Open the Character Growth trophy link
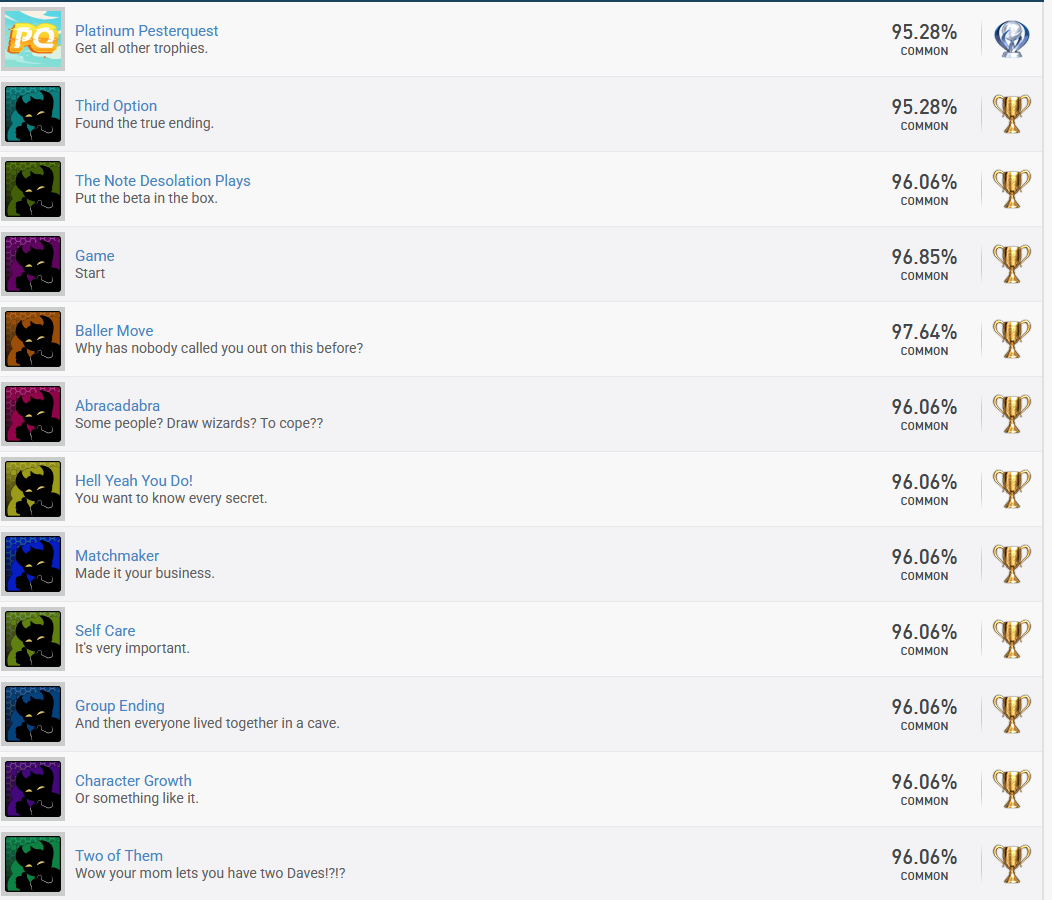This screenshot has width=1052, height=900. tap(133, 781)
